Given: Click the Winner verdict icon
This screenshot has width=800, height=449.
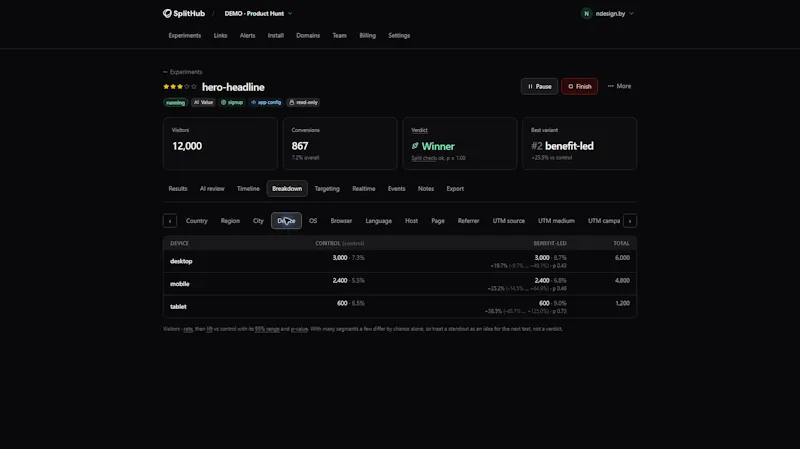Looking at the screenshot, I should 415,146.
